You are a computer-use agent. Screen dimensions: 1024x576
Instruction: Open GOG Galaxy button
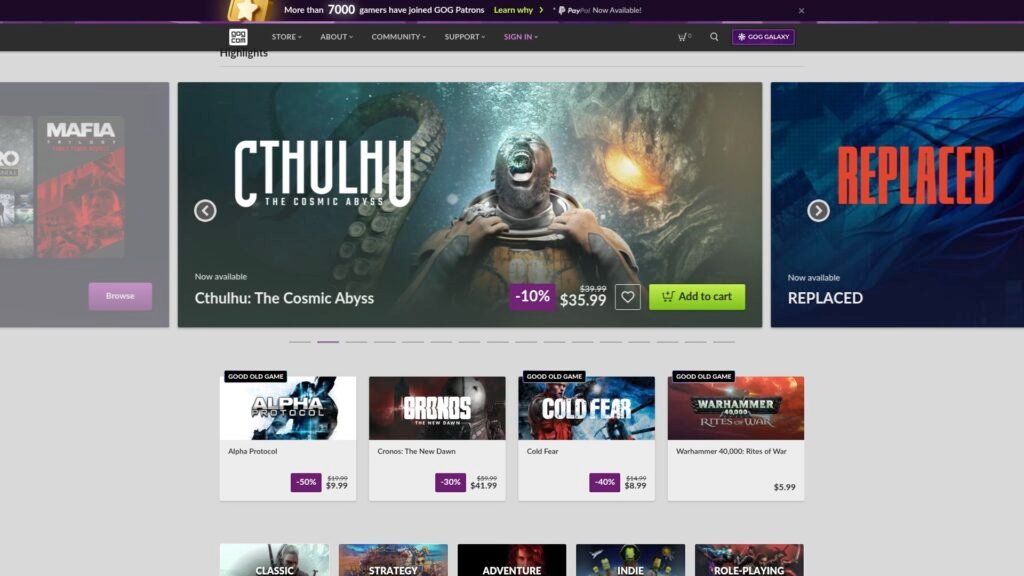tap(763, 37)
